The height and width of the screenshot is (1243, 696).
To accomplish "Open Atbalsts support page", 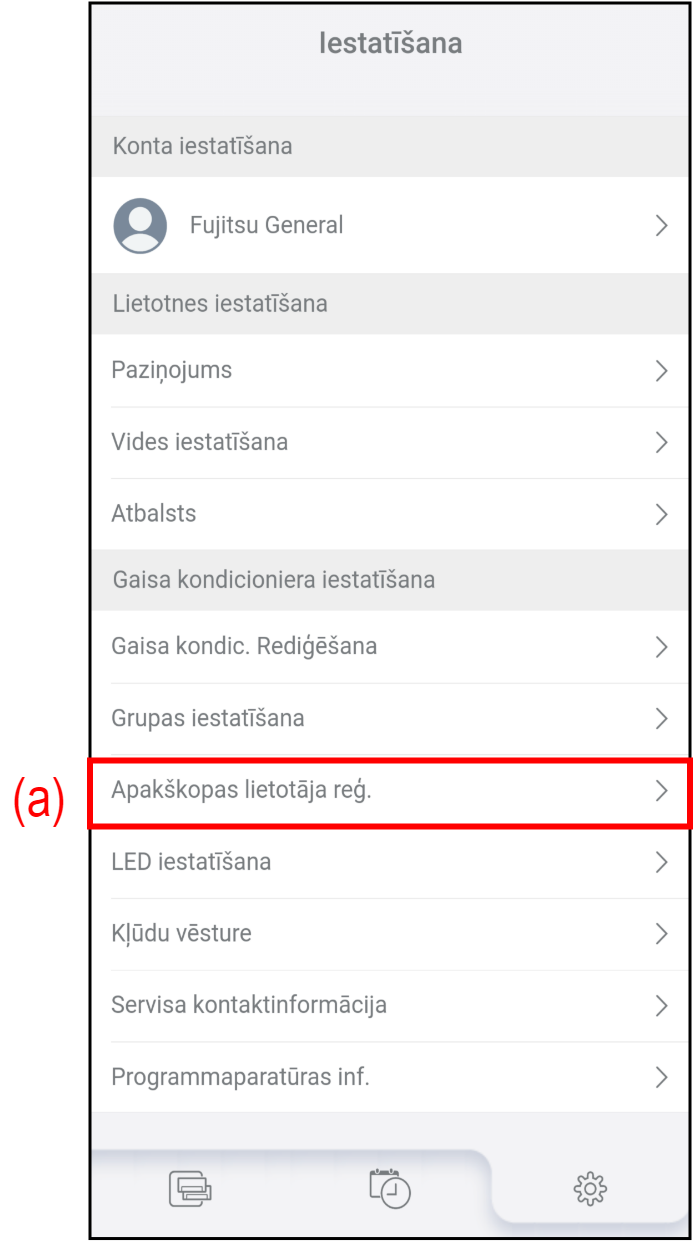I will (390, 514).
